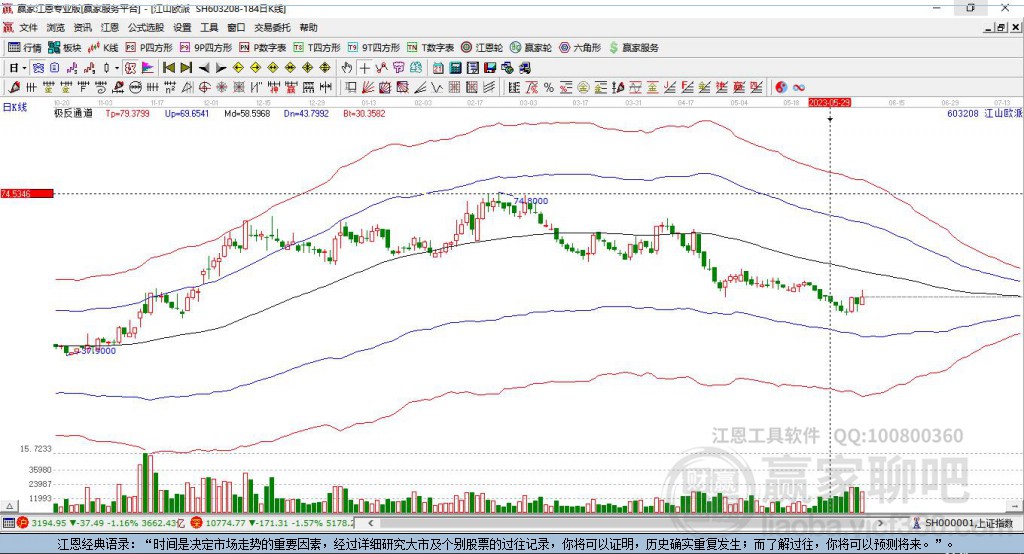
Task: Expand the 日 period dropdown arrow
Action: click(x=24, y=68)
